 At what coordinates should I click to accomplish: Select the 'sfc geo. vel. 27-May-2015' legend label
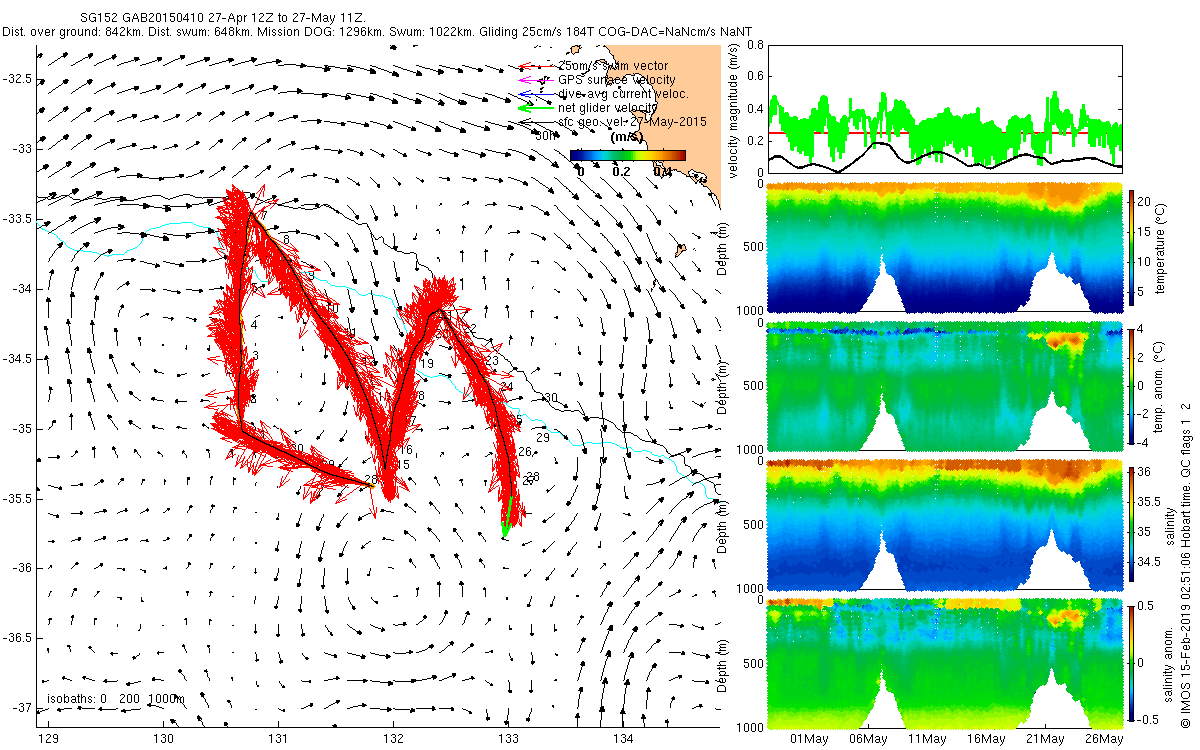pos(632,122)
